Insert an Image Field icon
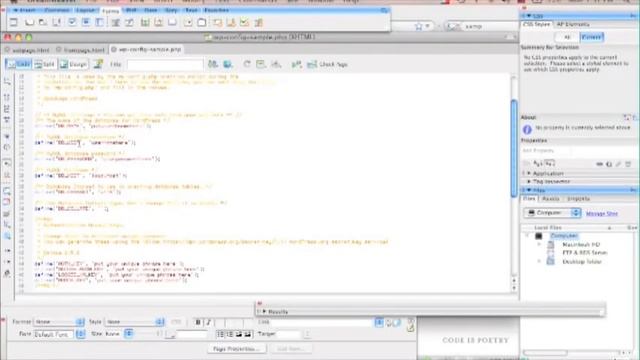 click(x=145, y=22)
